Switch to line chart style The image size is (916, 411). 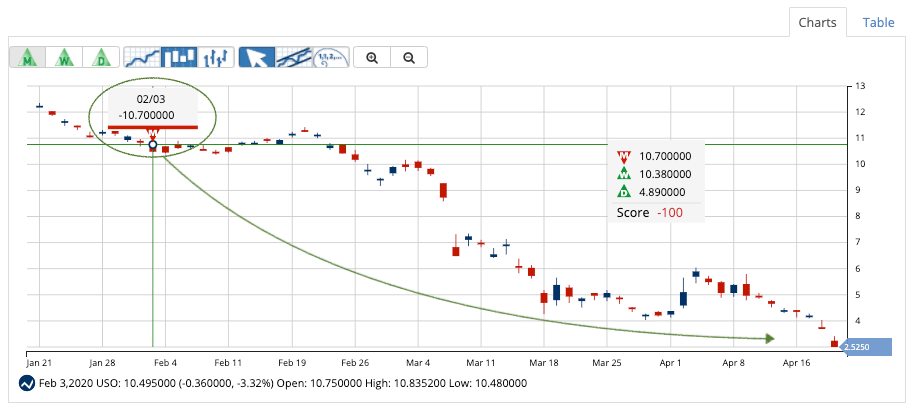click(143, 57)
